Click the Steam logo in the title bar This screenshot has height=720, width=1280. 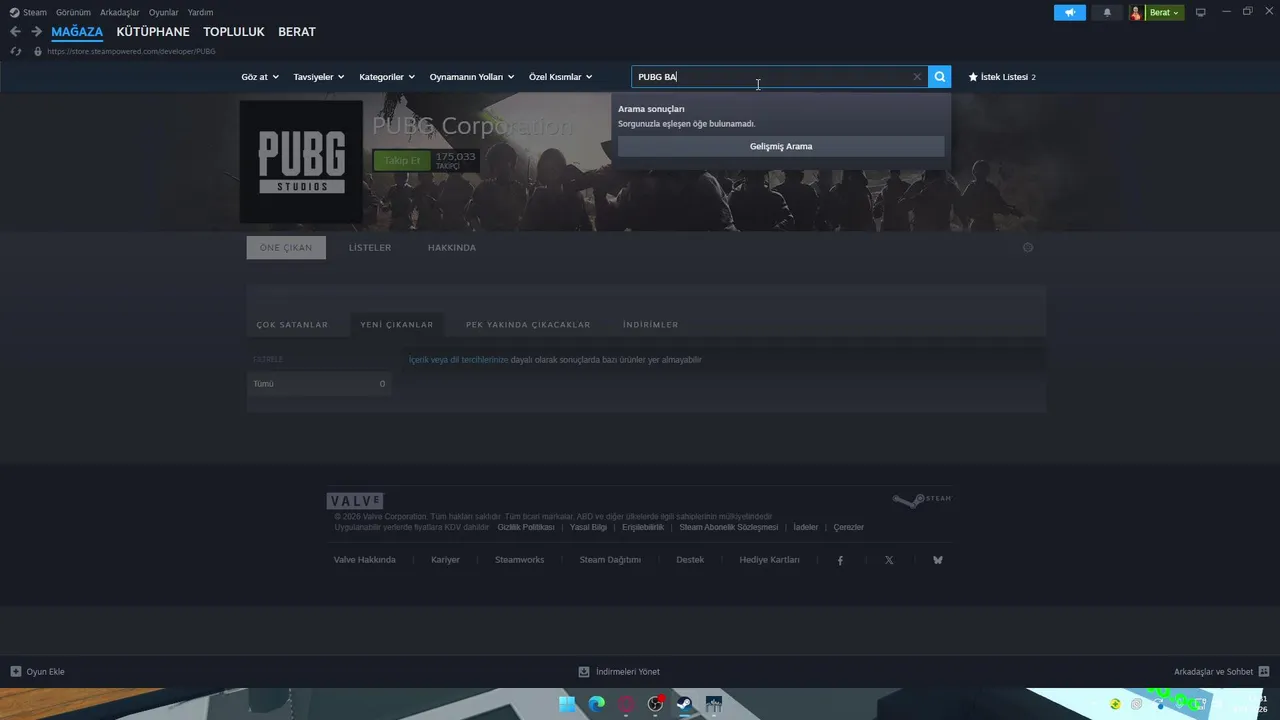pos(14,12)
